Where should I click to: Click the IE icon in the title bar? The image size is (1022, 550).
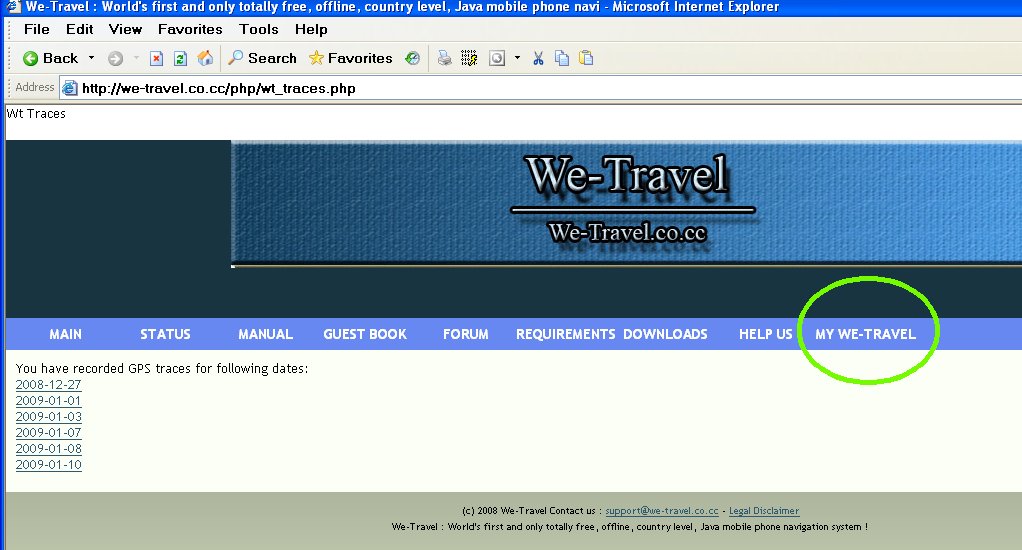coord(13,7)
